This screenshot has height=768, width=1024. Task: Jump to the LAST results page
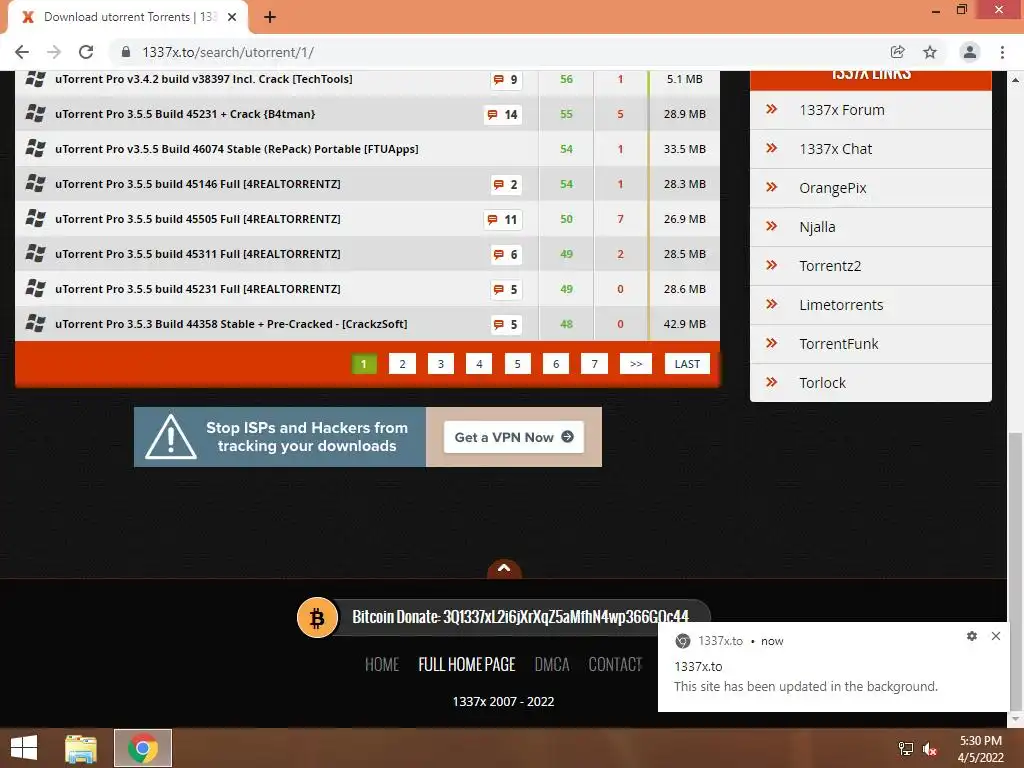(x=687, y=364)
